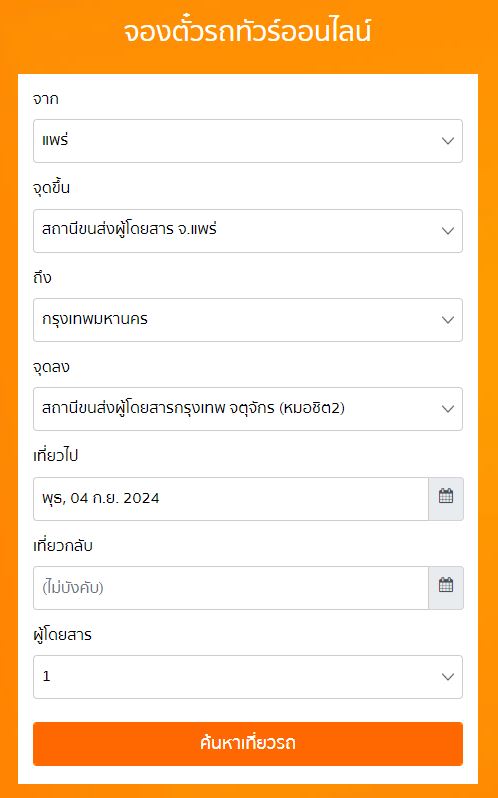Expand the กรุงเทพมหานคร destination dropdown
Viewport: 498px width, 798px height.
coord(248,320)
